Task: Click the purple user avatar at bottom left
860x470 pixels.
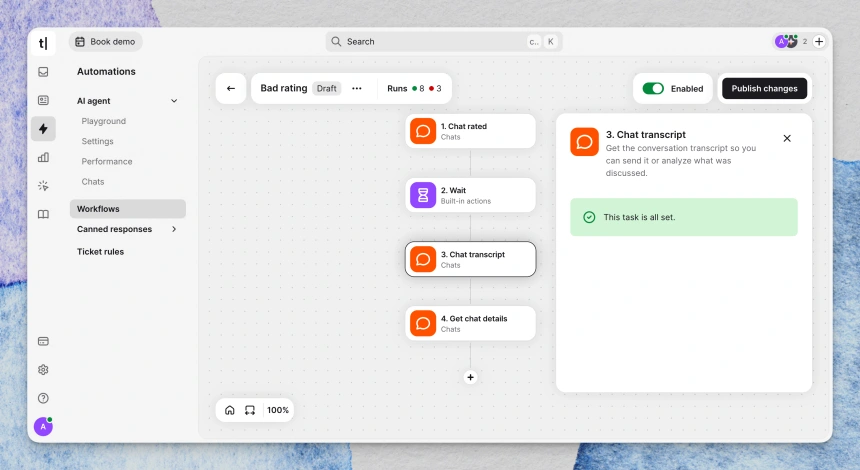Action: coord(43,426)
